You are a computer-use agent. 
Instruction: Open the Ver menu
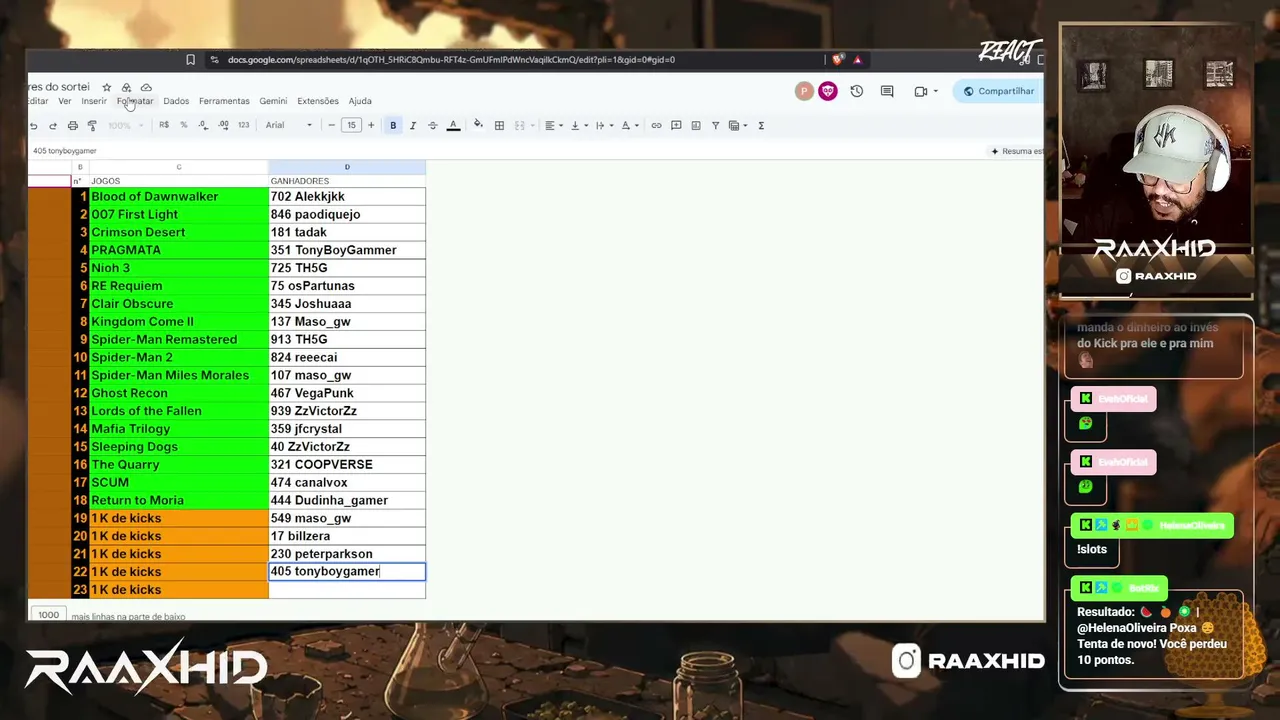point(65,101)
